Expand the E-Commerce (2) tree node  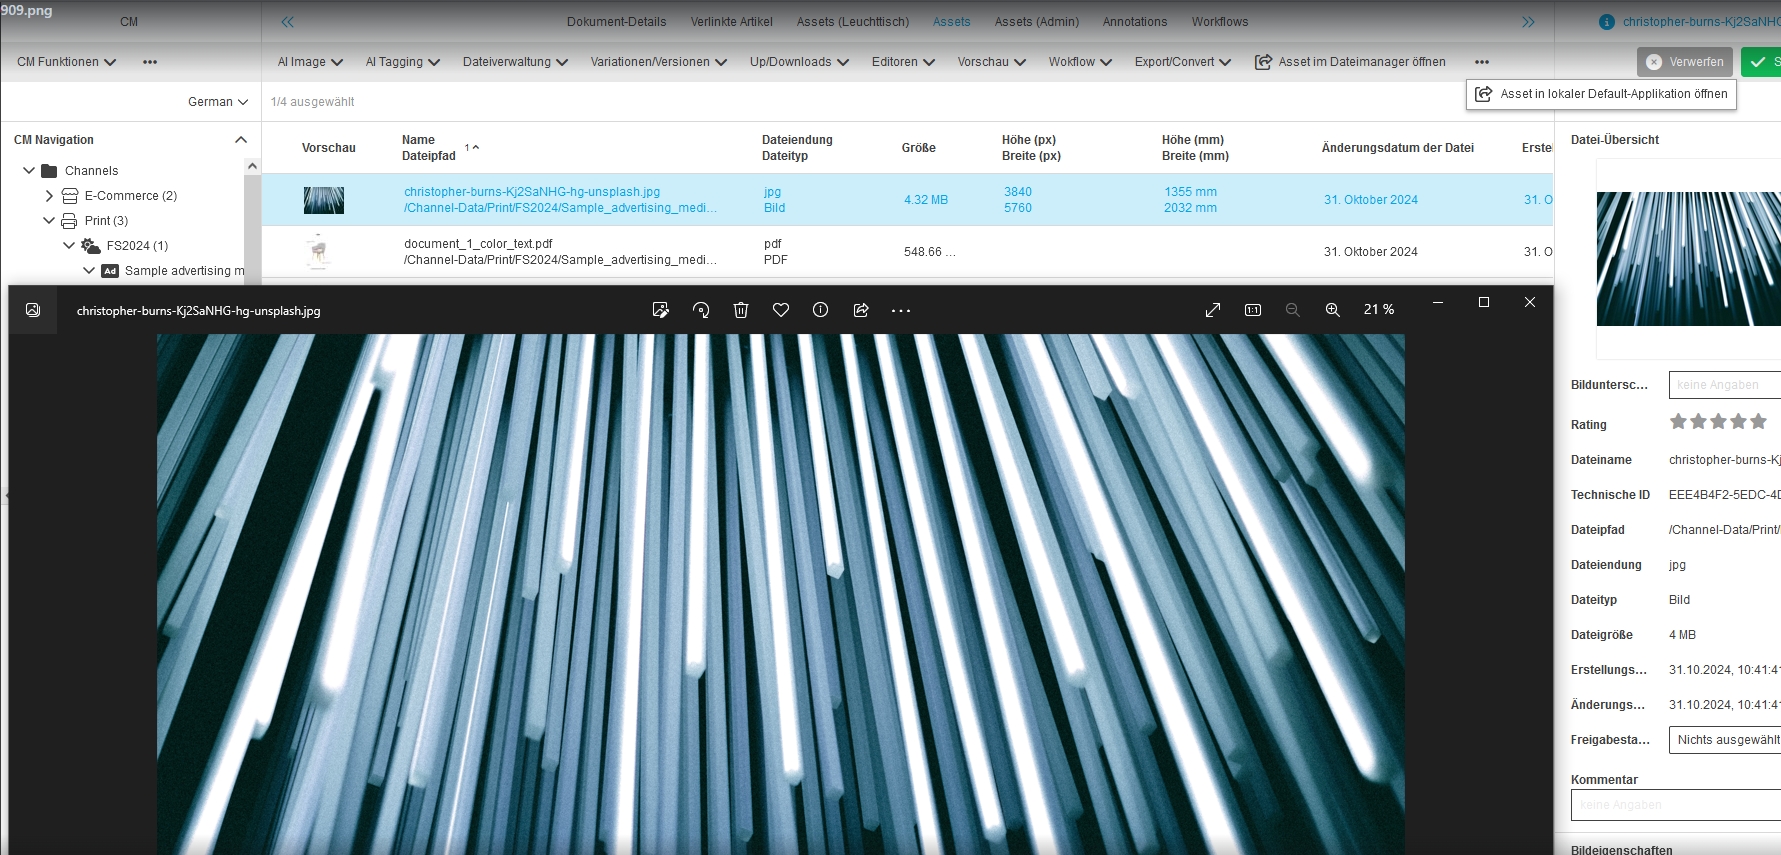point(49,196)
